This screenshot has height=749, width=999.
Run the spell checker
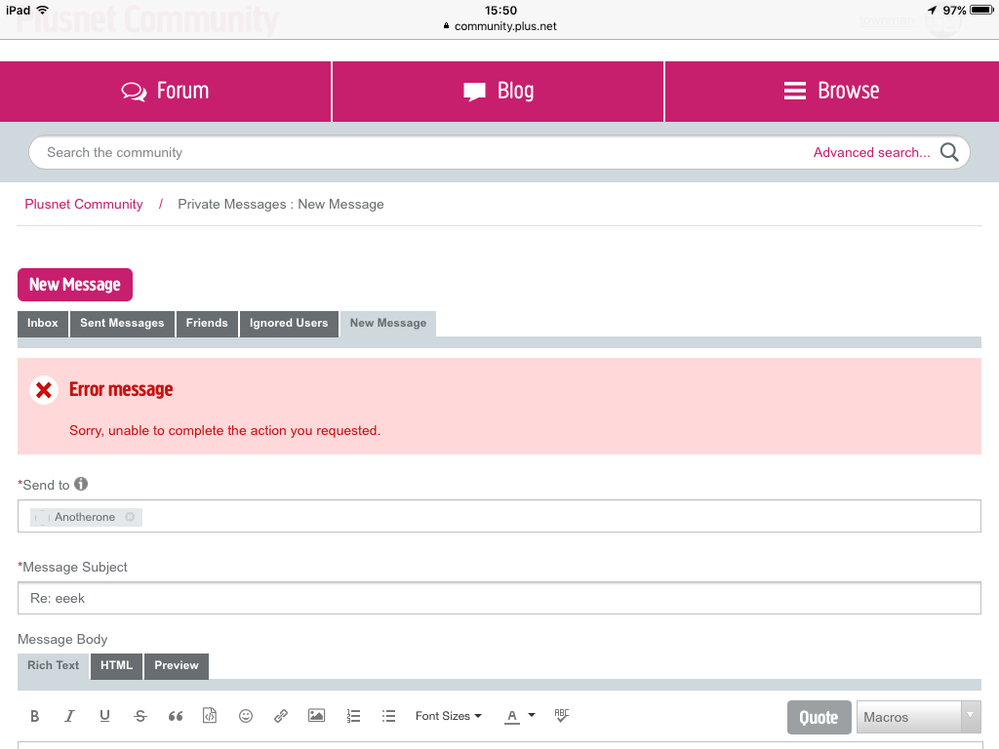[561, 716]
